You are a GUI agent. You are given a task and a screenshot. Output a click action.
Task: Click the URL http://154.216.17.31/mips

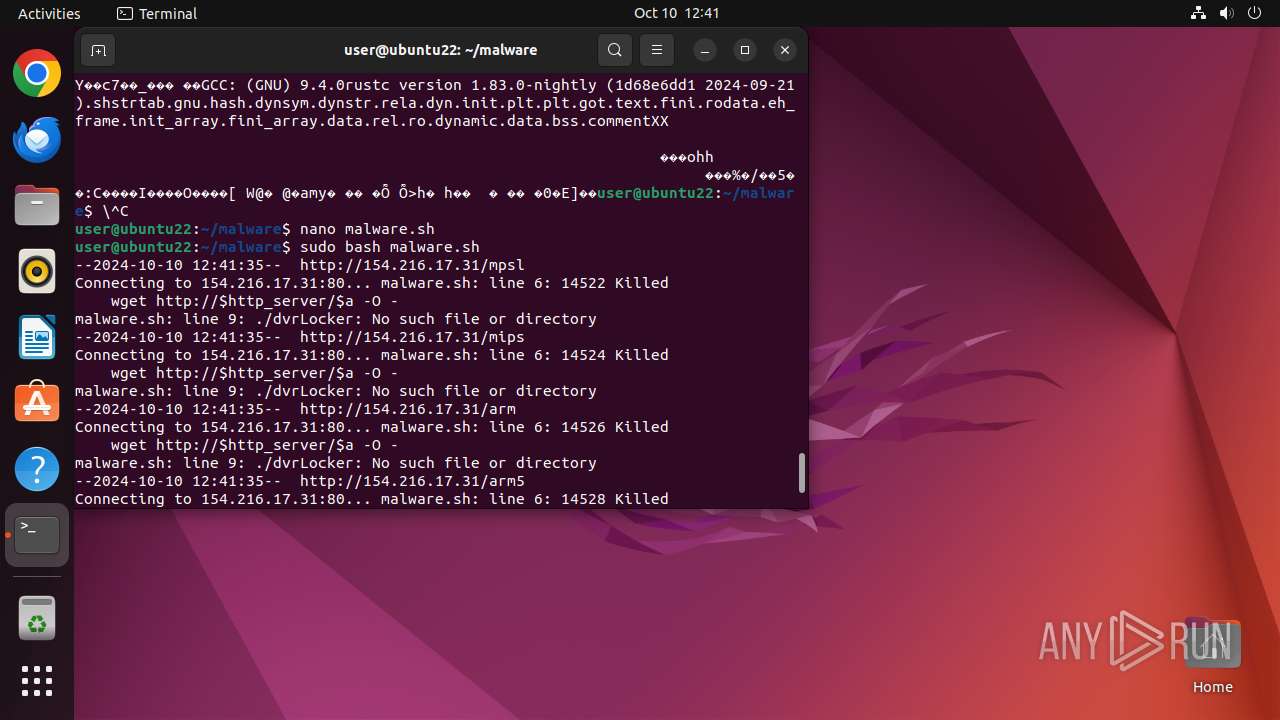[412, 337]
